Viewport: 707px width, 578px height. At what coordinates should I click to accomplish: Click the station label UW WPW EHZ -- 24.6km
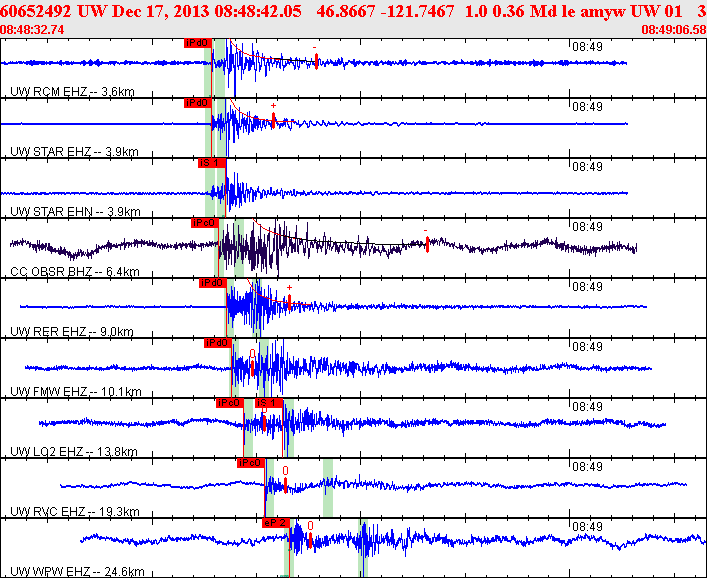(77, 572)
